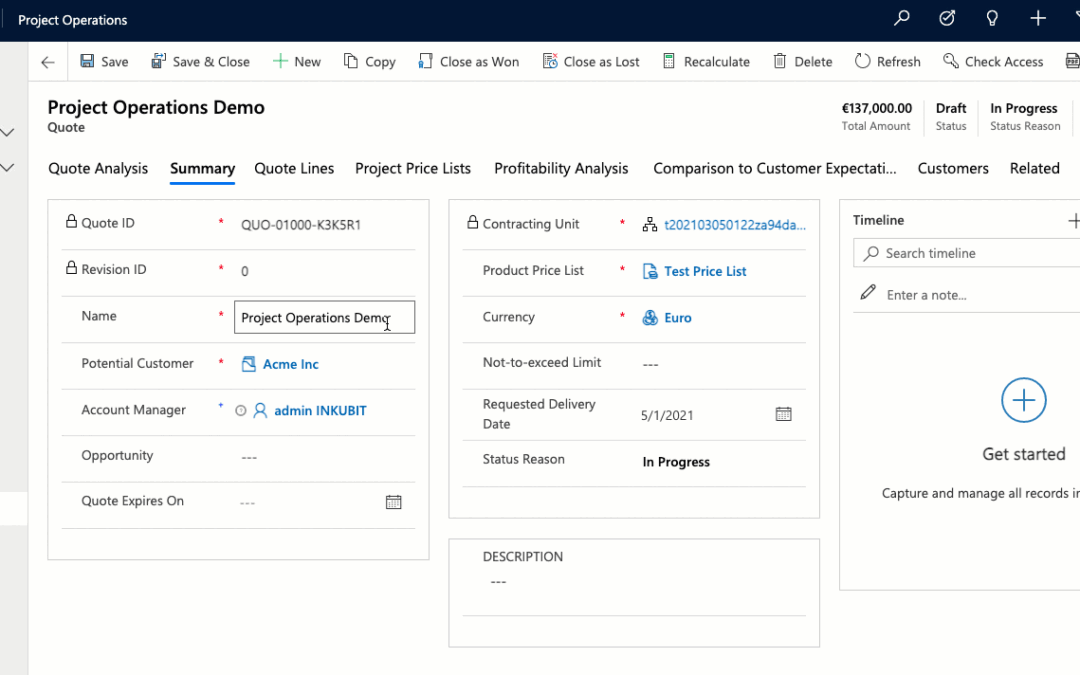Open the Quote Lines tab
Image resolution: width=1080 pixels, height=675 pixels.
[294, 169]
